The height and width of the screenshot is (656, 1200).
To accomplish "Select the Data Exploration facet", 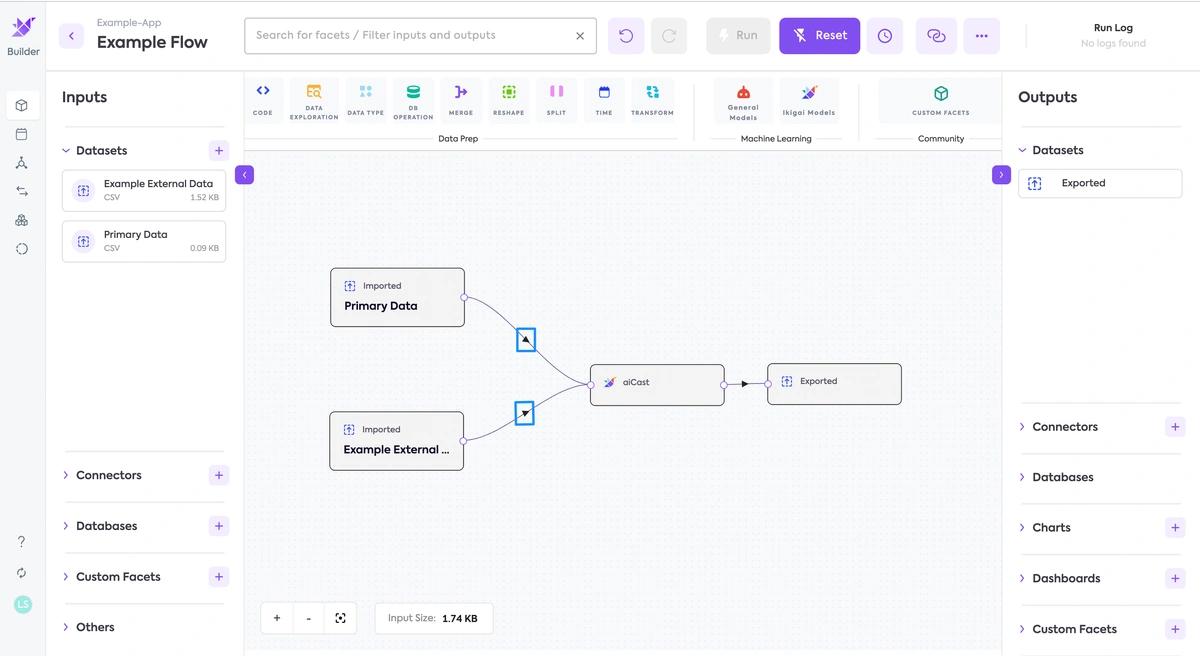I will click(314, 101).
